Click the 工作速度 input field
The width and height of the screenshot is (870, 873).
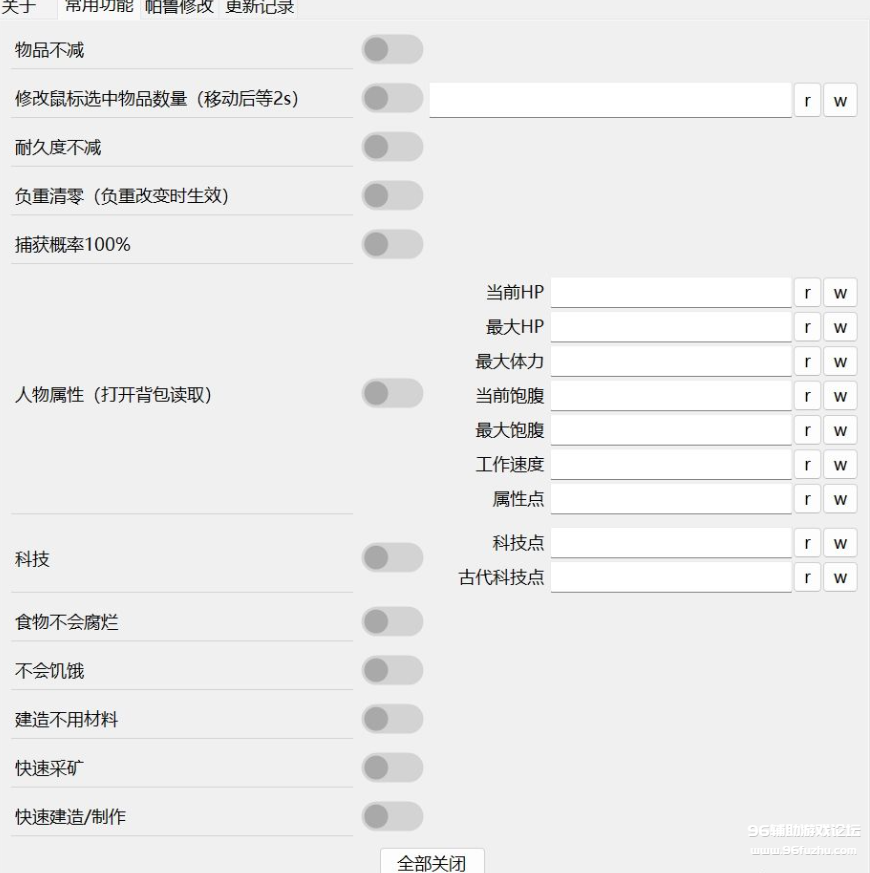tap(670, 464)
